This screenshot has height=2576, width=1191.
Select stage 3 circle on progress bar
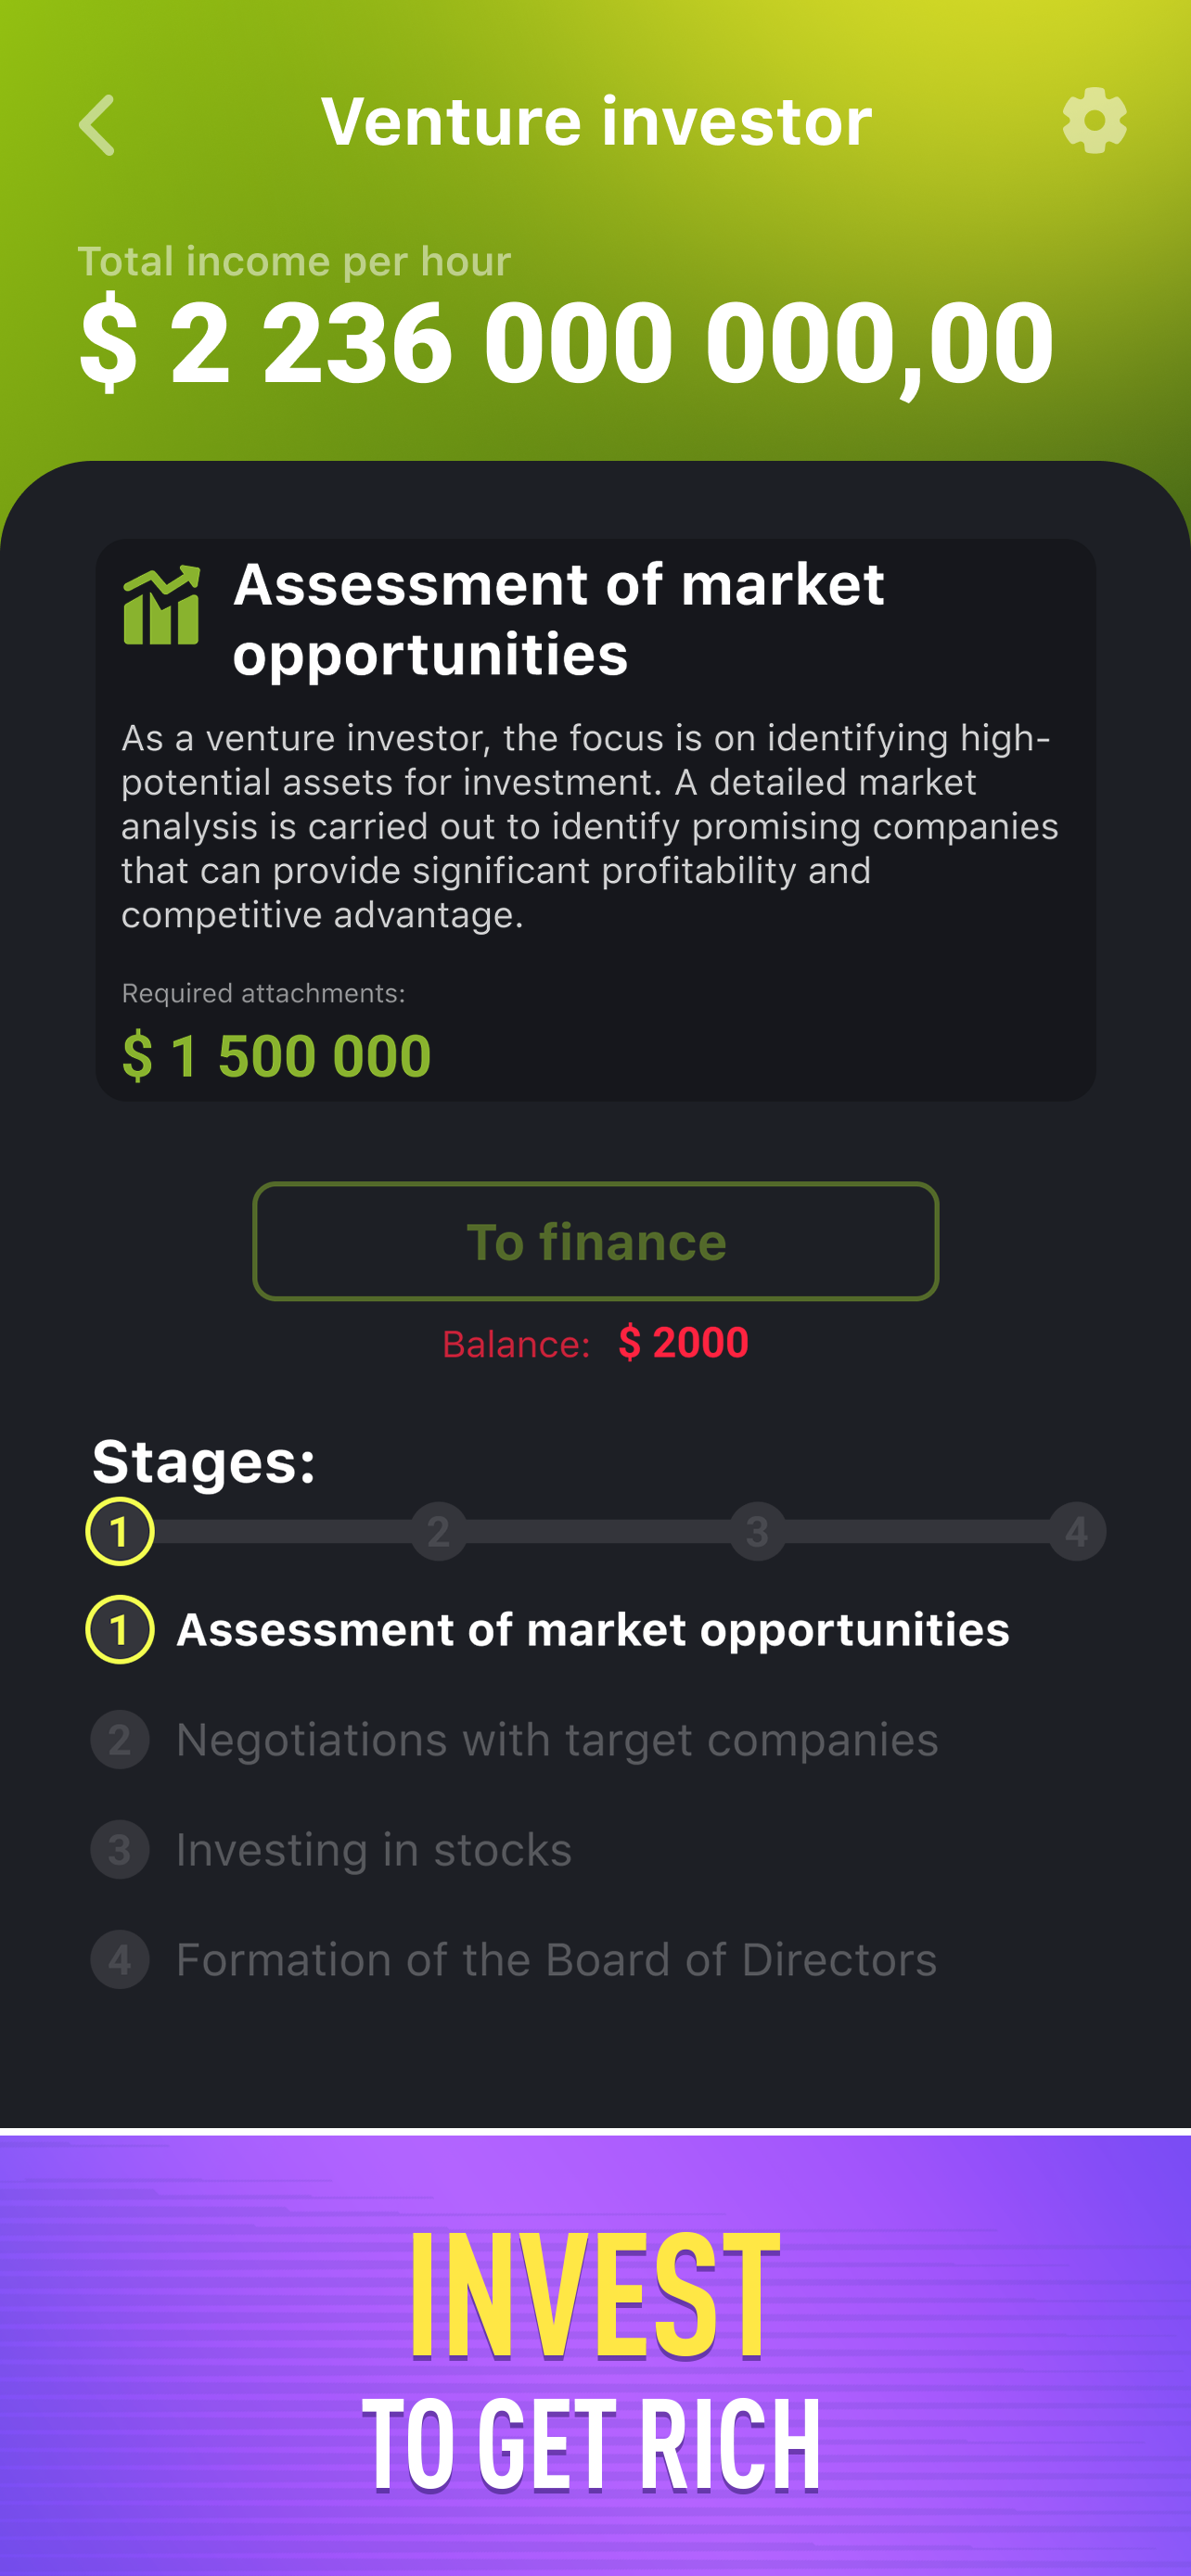(757, 1531)
